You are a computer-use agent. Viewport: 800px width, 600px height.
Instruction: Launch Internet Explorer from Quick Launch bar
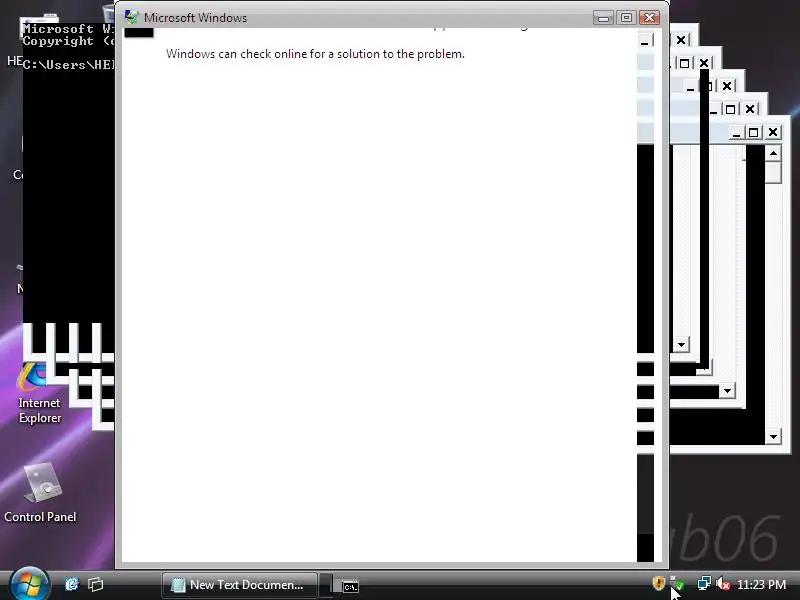[x=72, y=584]
